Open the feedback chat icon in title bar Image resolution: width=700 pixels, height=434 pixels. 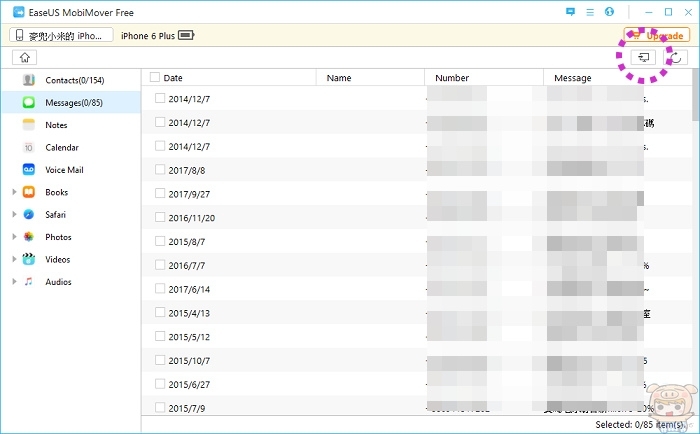(x=570, y=12)
